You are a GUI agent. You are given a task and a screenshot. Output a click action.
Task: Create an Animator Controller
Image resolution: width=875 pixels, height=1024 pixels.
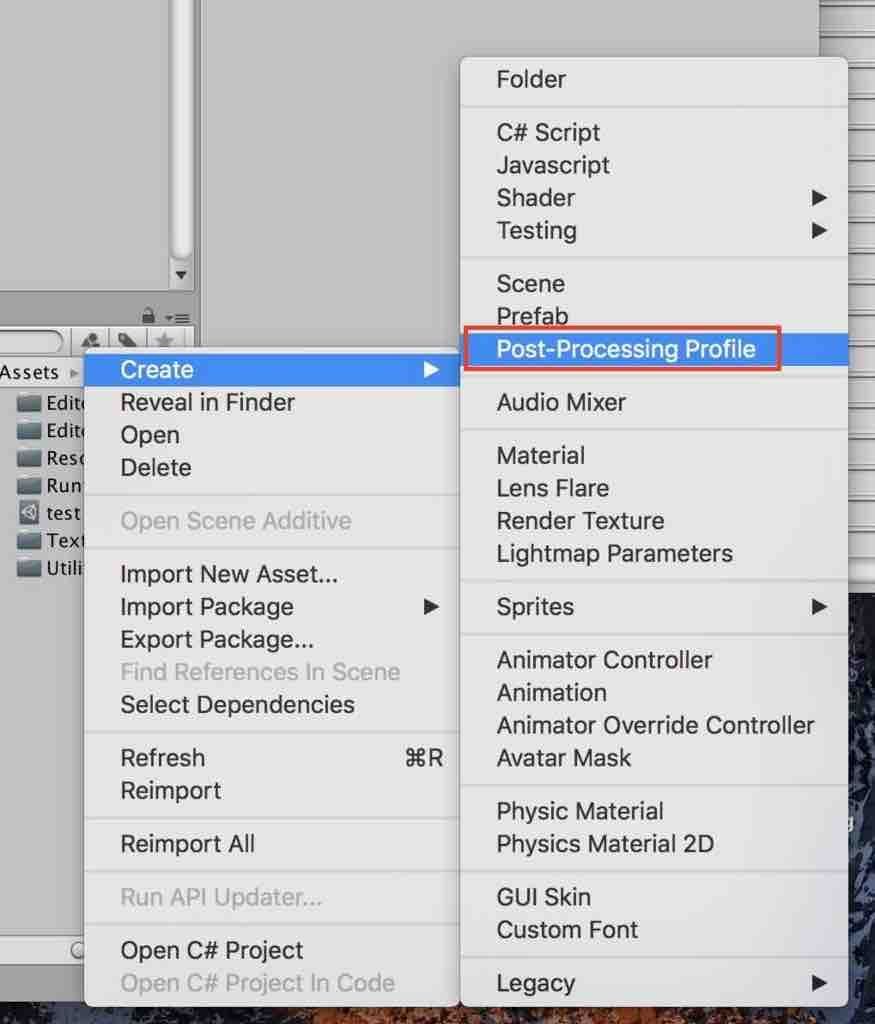pos(654,660)
